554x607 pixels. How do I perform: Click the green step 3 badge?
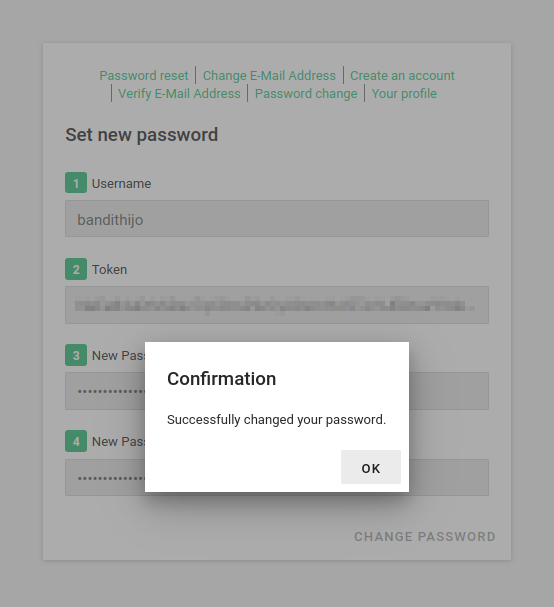pyautogui.click(x=76, y=355)
